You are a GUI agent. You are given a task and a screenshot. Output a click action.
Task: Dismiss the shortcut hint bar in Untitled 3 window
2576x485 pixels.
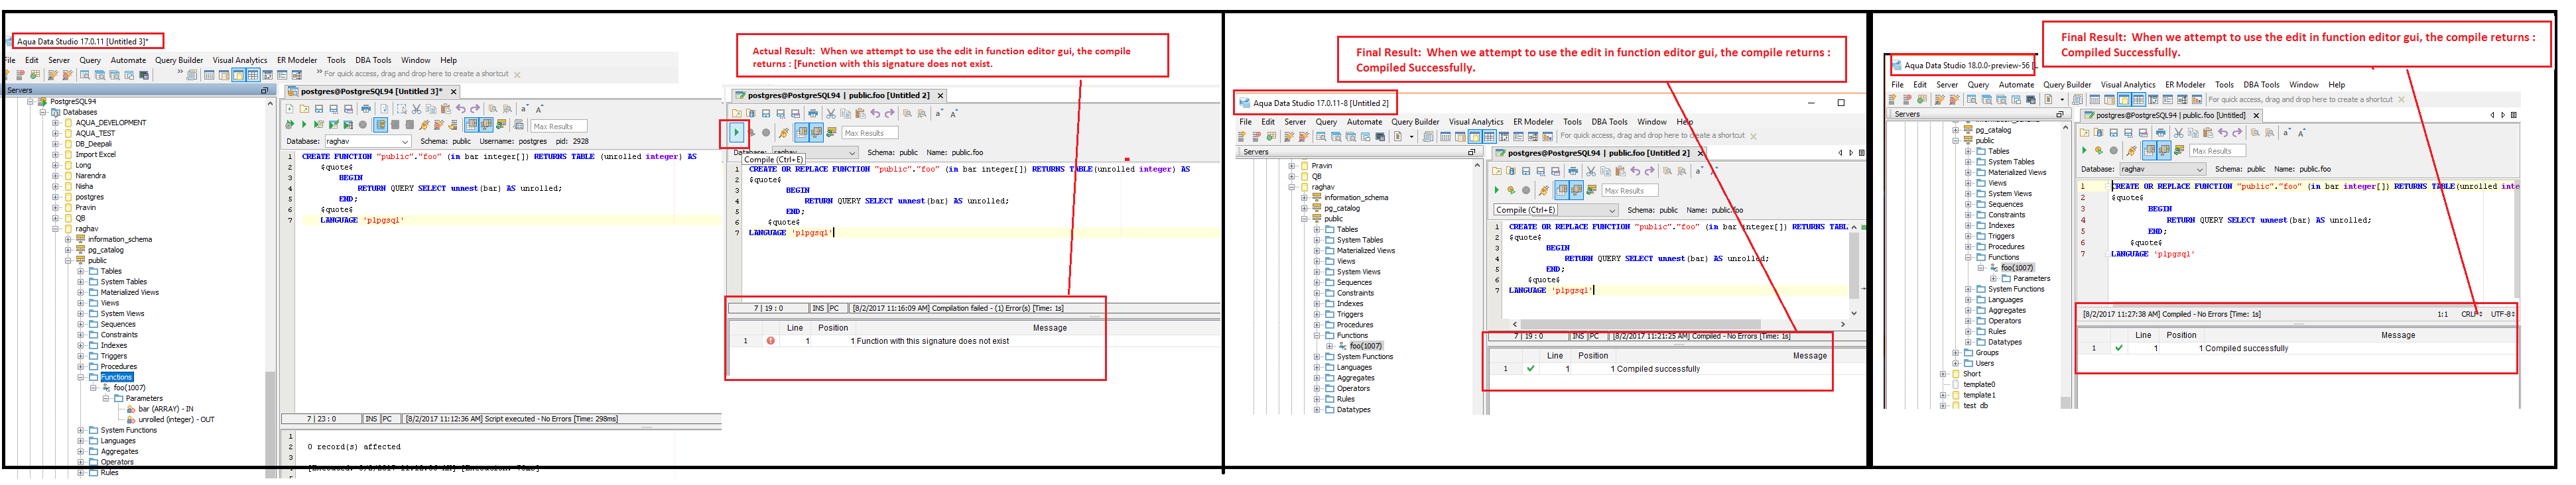517,74
